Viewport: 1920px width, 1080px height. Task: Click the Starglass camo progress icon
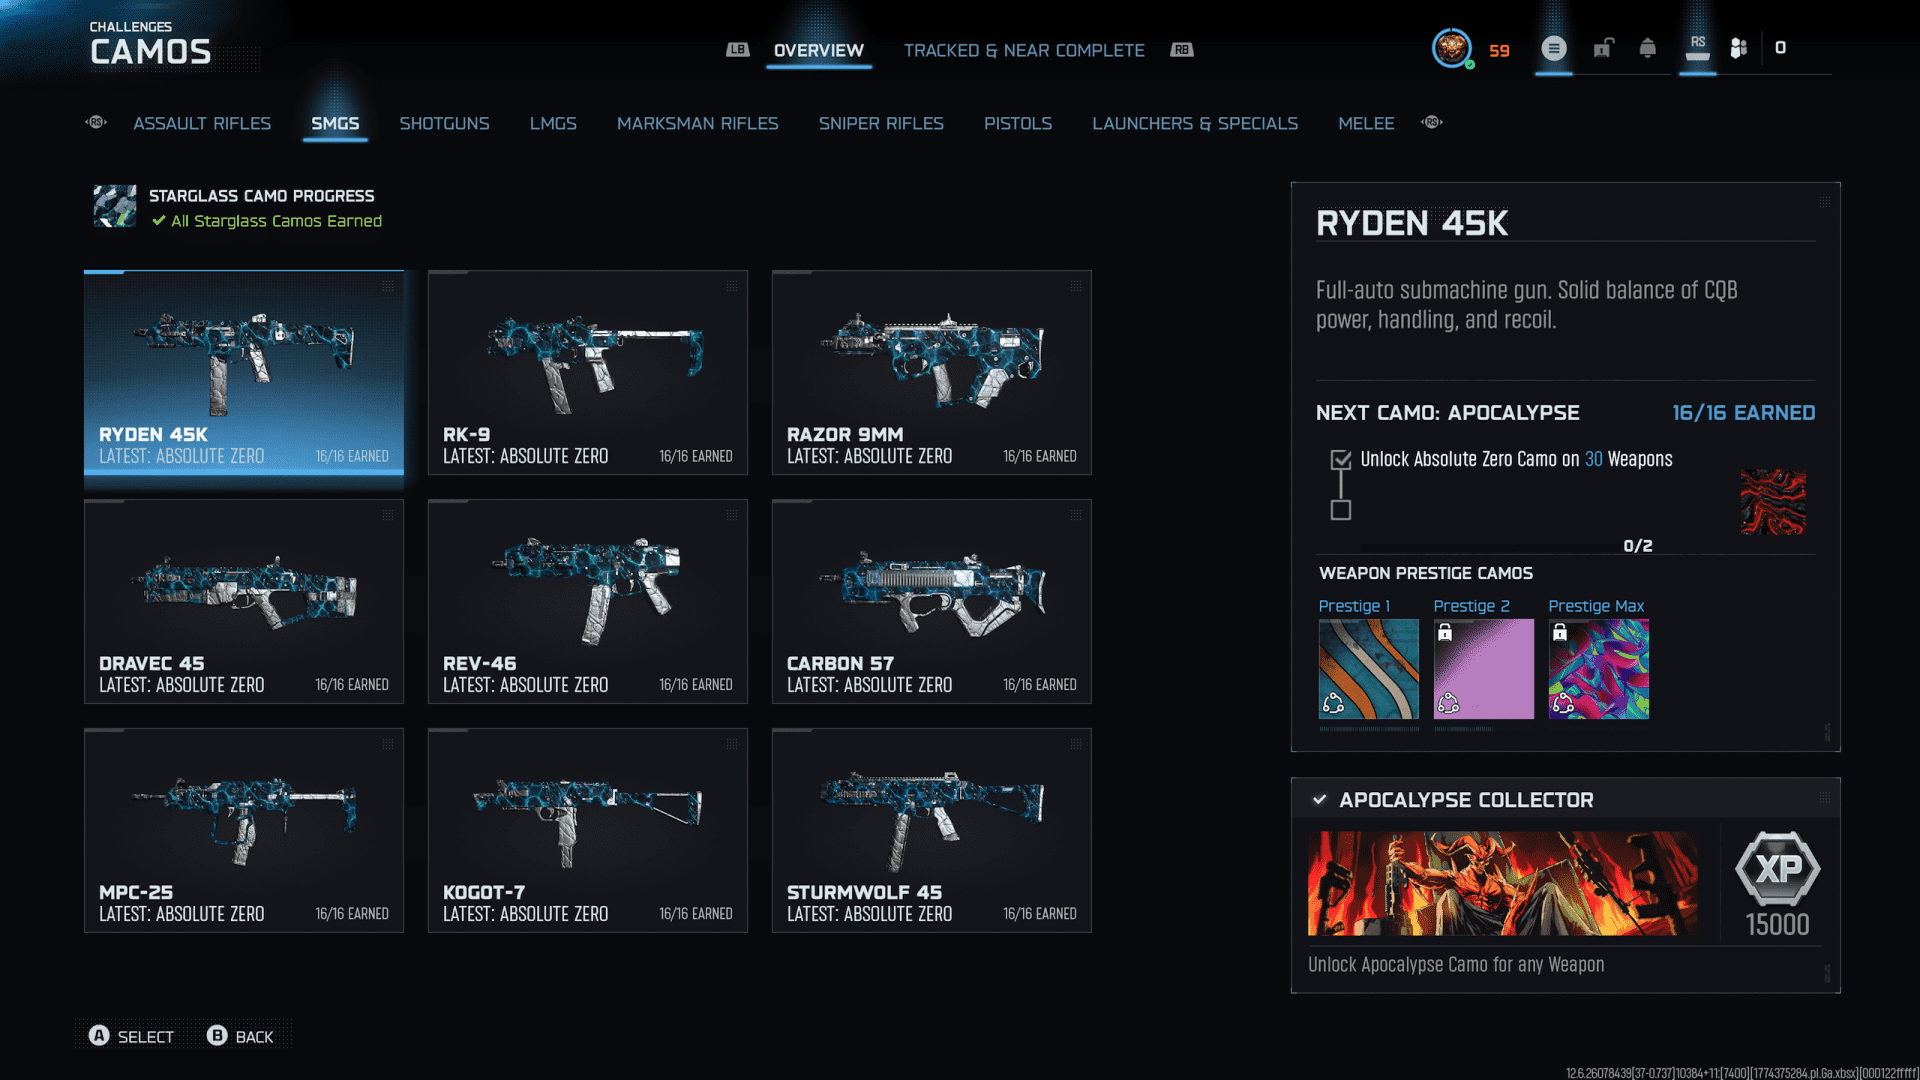(115, 206)
